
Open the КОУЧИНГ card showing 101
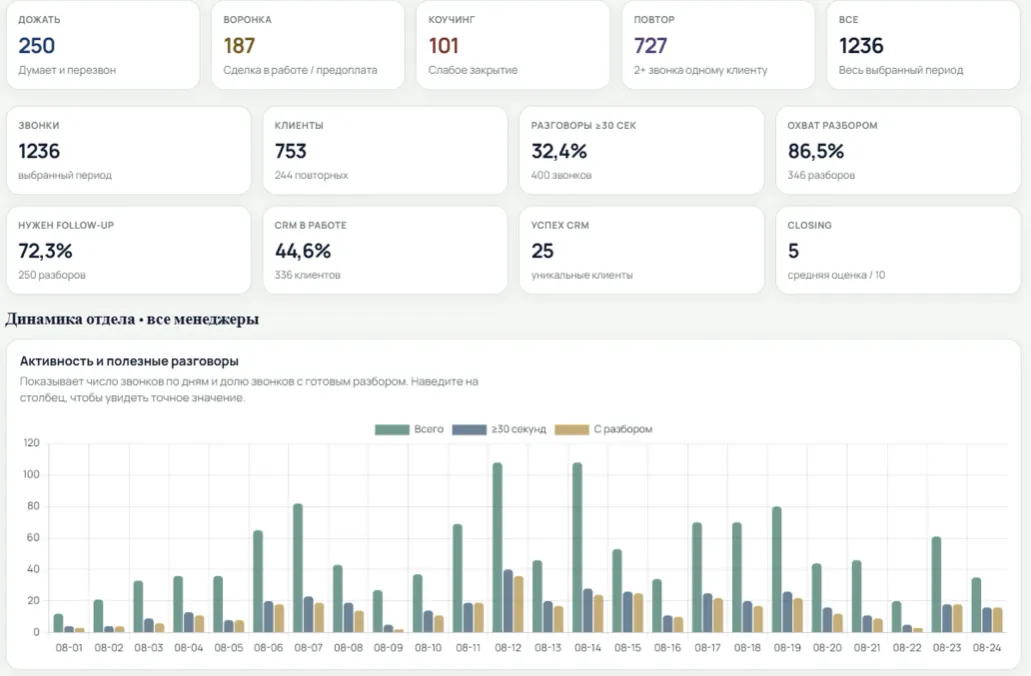click(513, 45)
